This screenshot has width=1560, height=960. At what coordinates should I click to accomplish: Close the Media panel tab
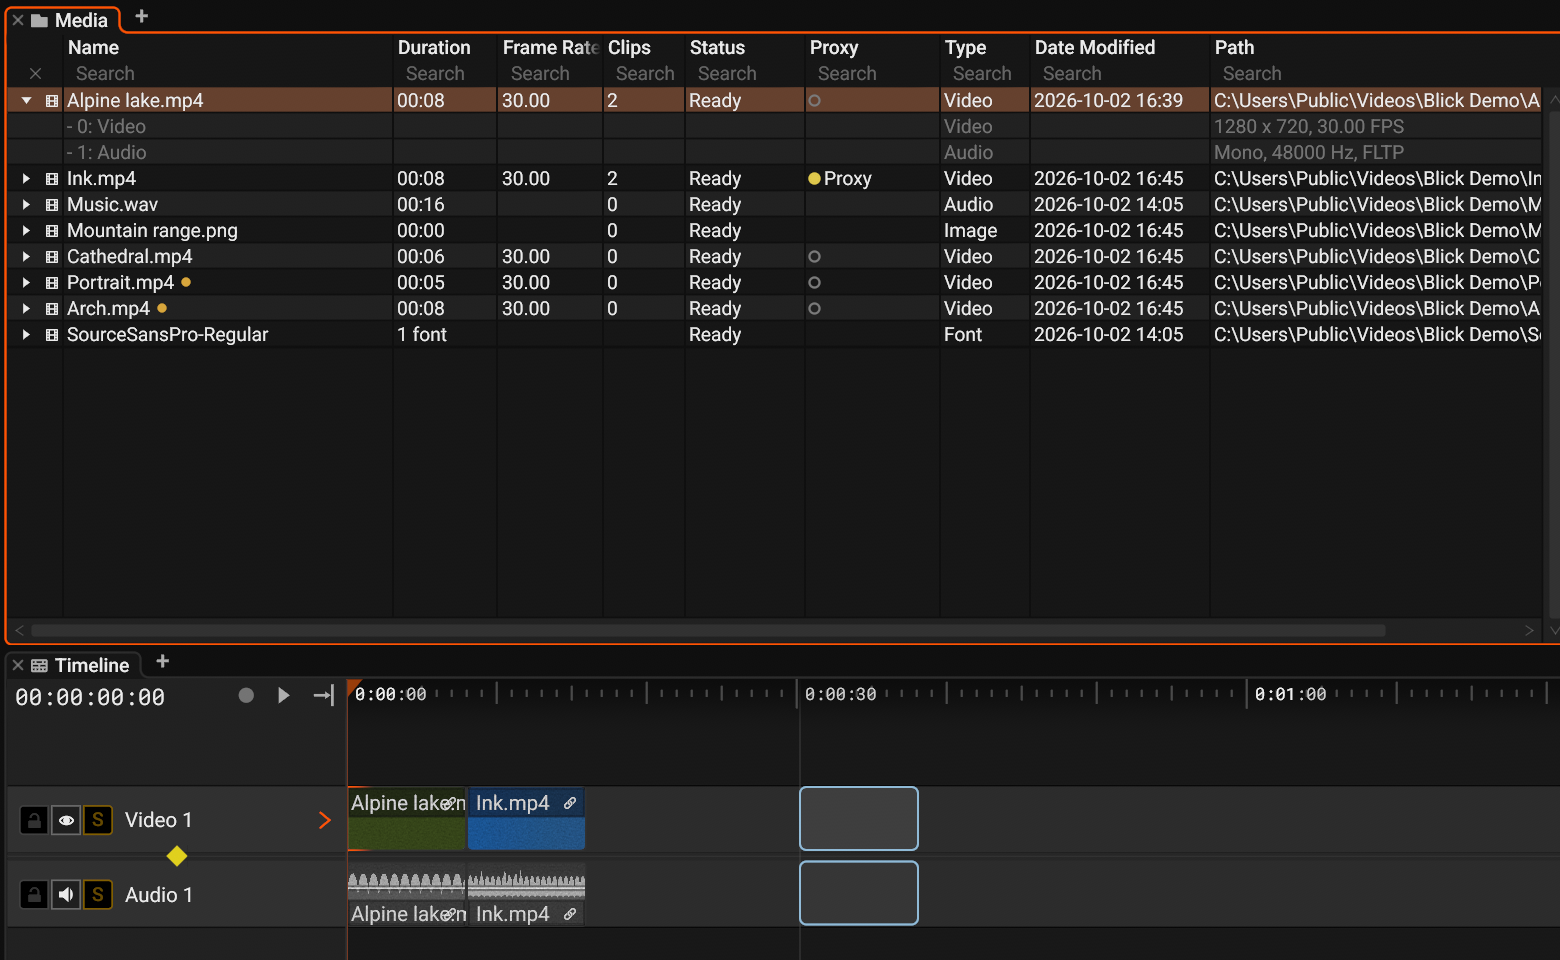point(18,20)
